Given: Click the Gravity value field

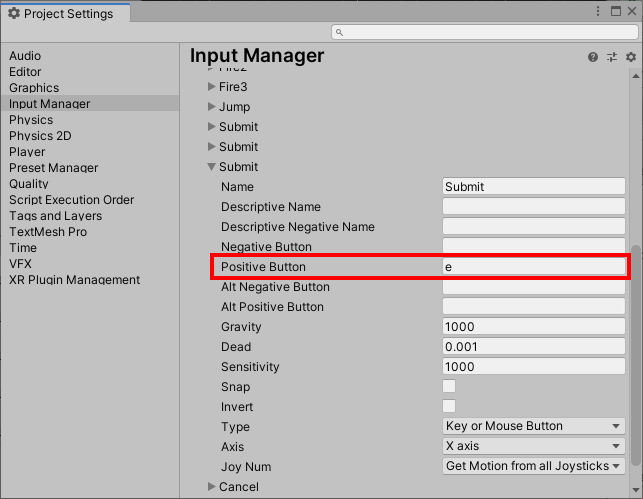Looking at the screenshot, I should tap(534, 326).
